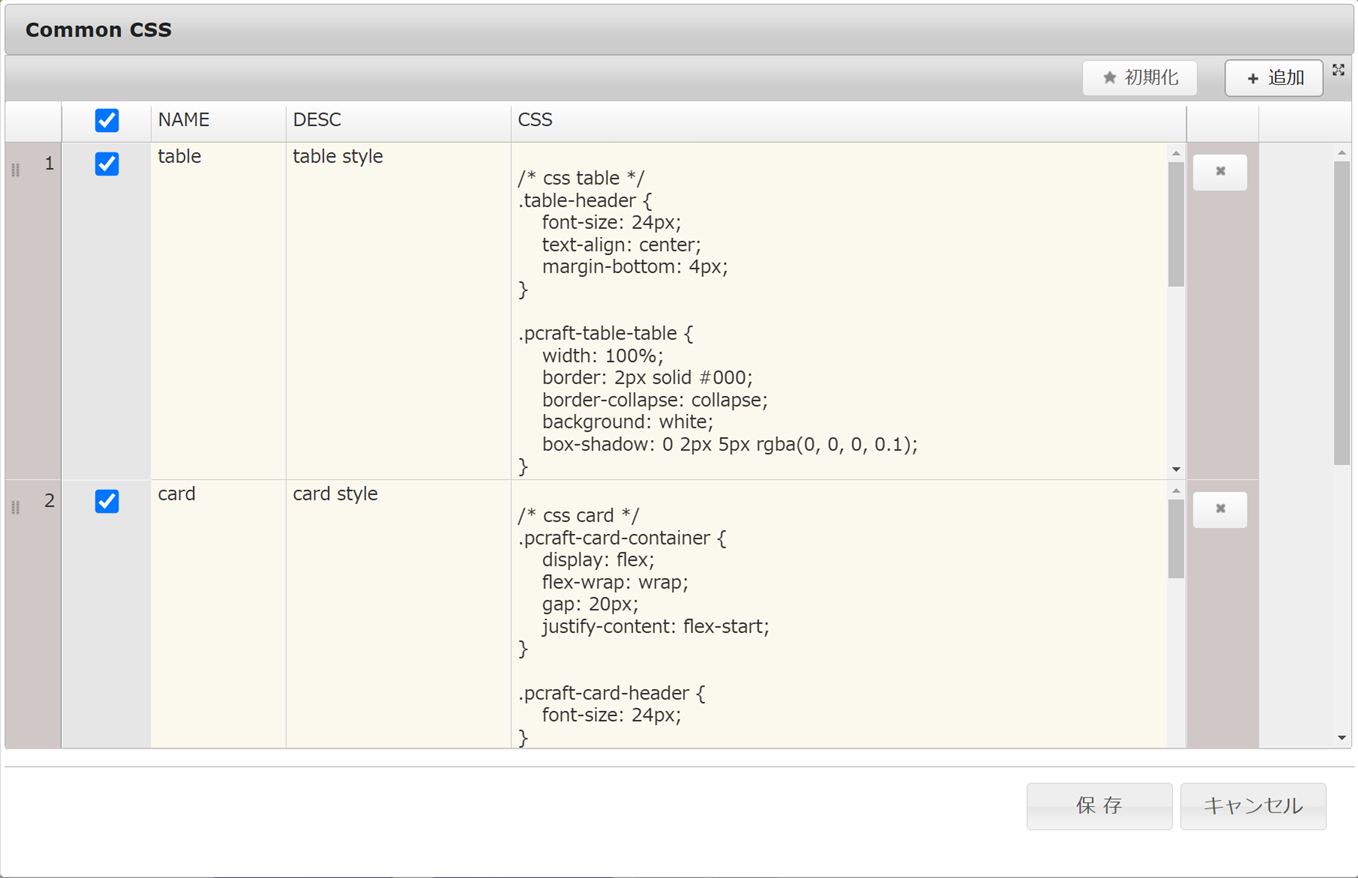Image resolution: width=1358 pixels, height=878 pixels.
Task: Click into the card CSS code area
Action: coord(840,614)
